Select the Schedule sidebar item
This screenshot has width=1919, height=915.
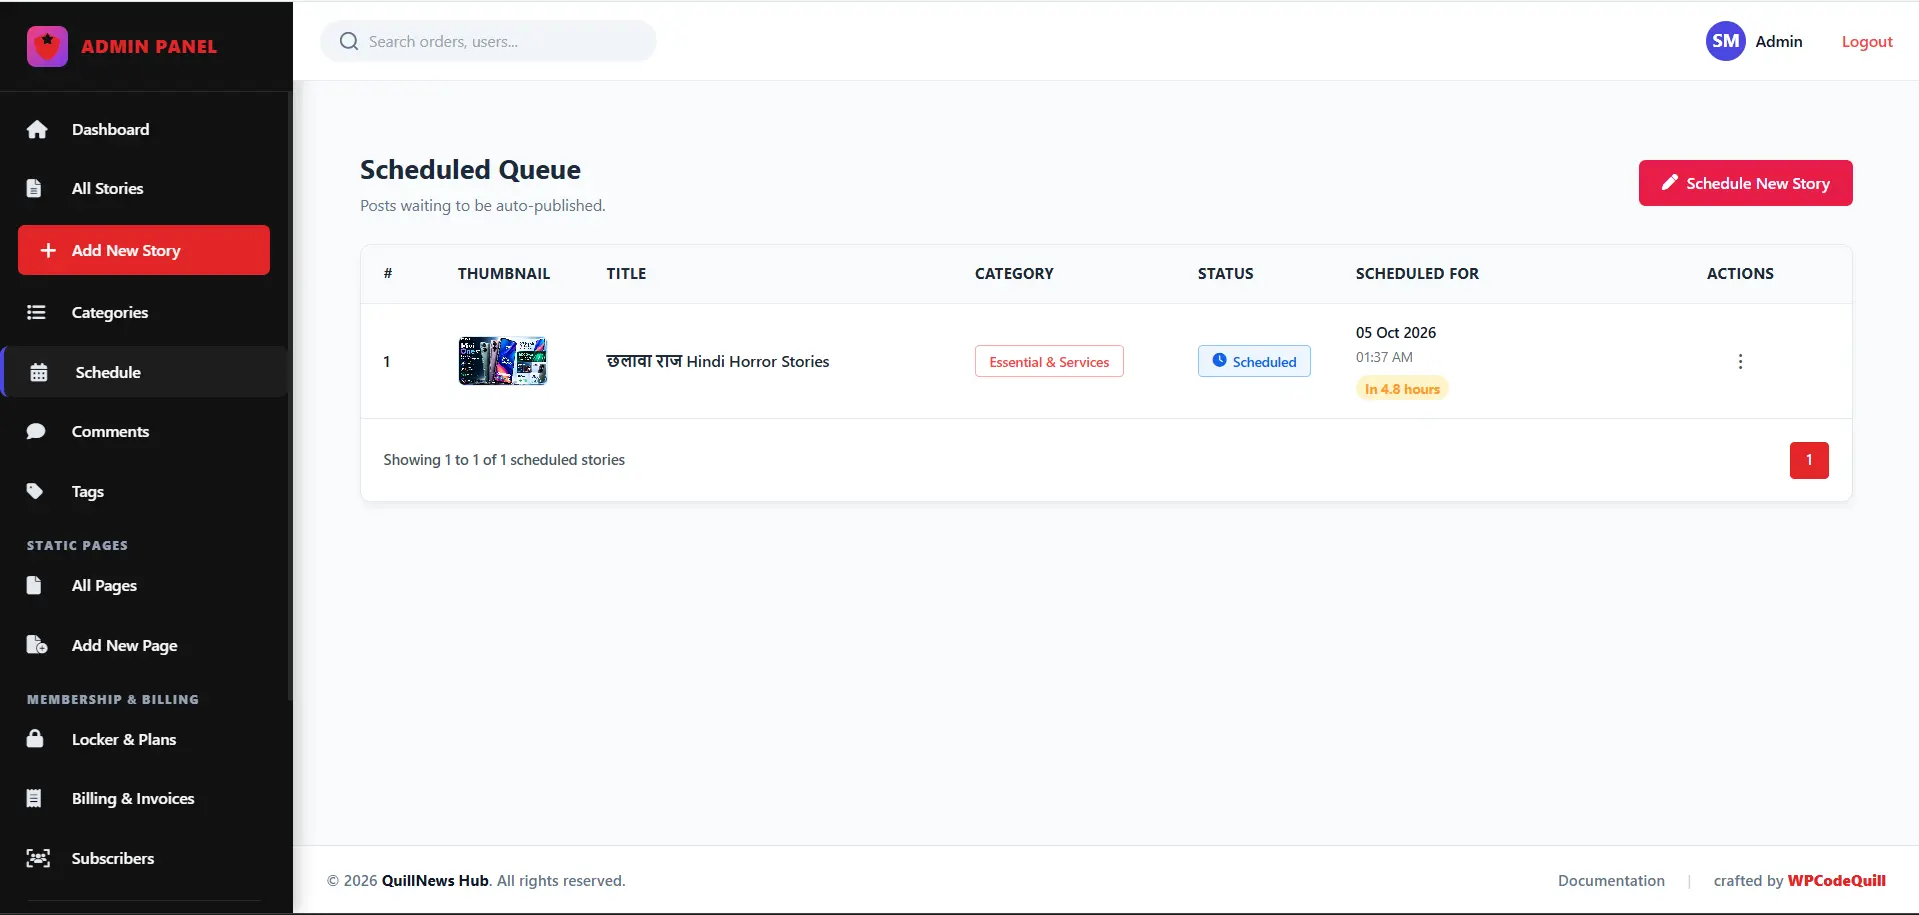point(146,372)
